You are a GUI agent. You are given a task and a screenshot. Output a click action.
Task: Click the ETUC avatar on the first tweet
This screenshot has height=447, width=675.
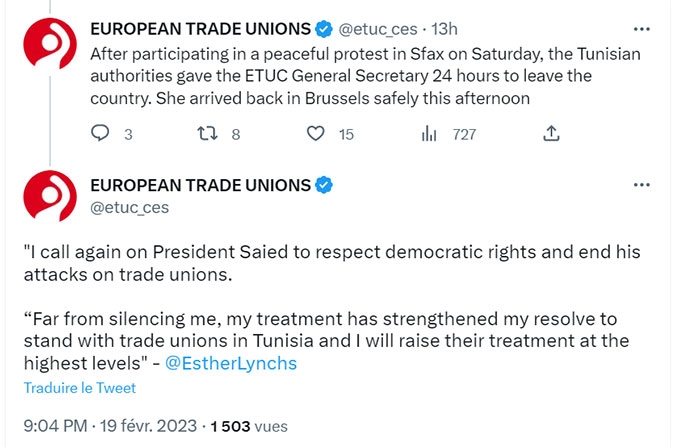coord(50,43)
